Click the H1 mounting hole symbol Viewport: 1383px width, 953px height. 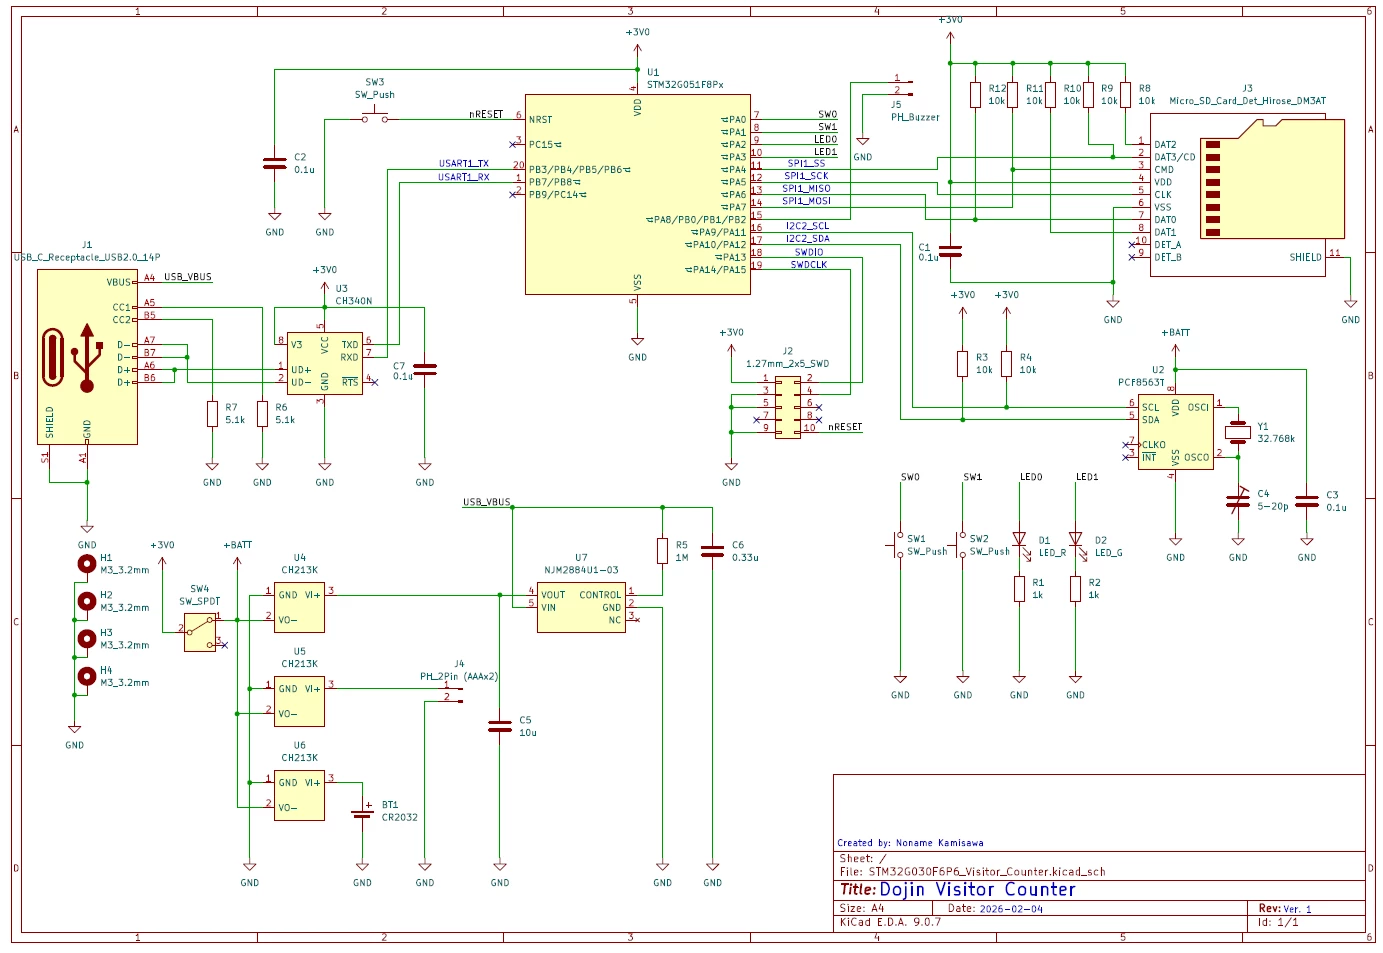pos(87,563)
